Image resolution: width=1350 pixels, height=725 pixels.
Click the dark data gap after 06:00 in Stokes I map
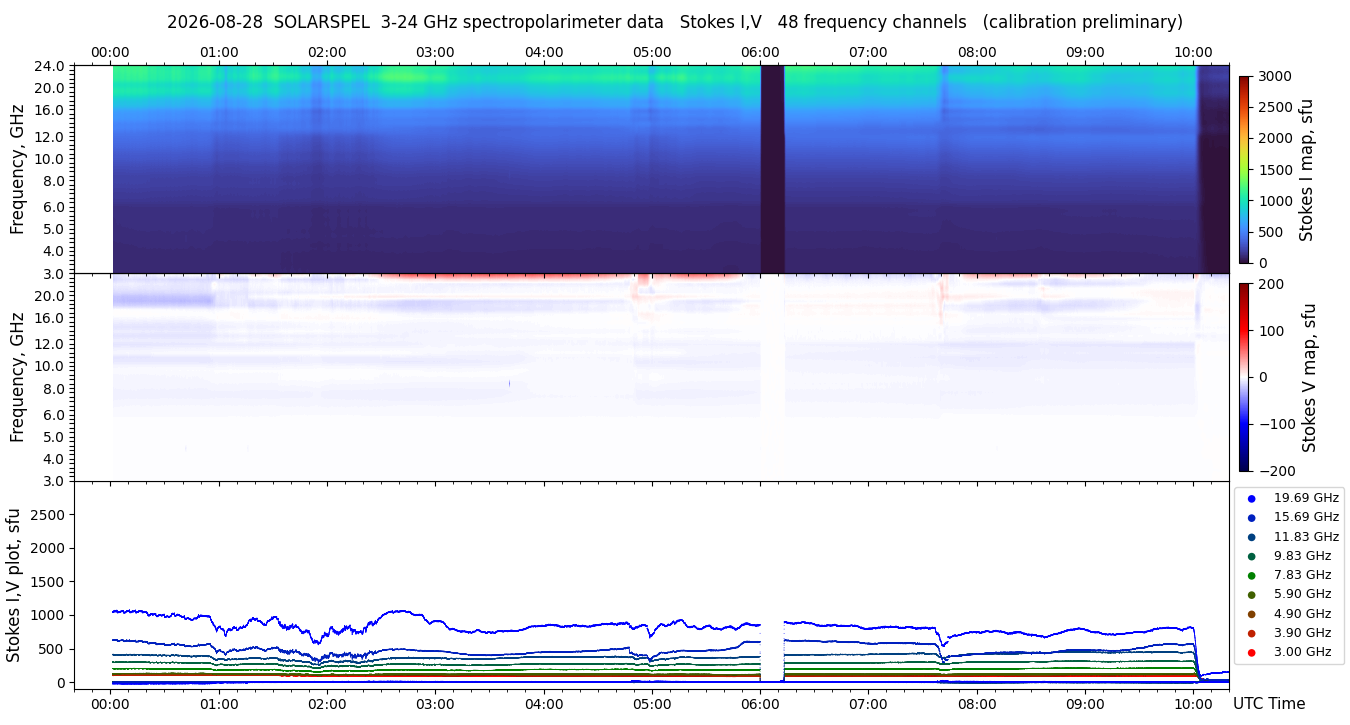click(772, 169)
